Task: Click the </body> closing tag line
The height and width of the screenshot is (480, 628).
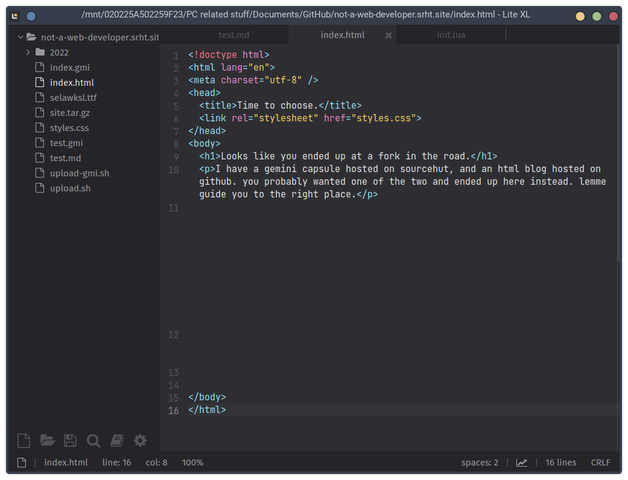Action: coord(207,397)
